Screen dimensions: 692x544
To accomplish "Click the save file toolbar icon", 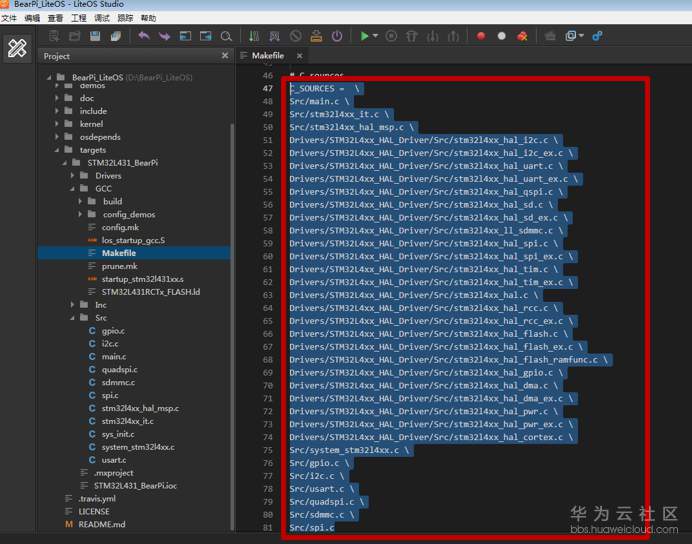I will [95, 36].
